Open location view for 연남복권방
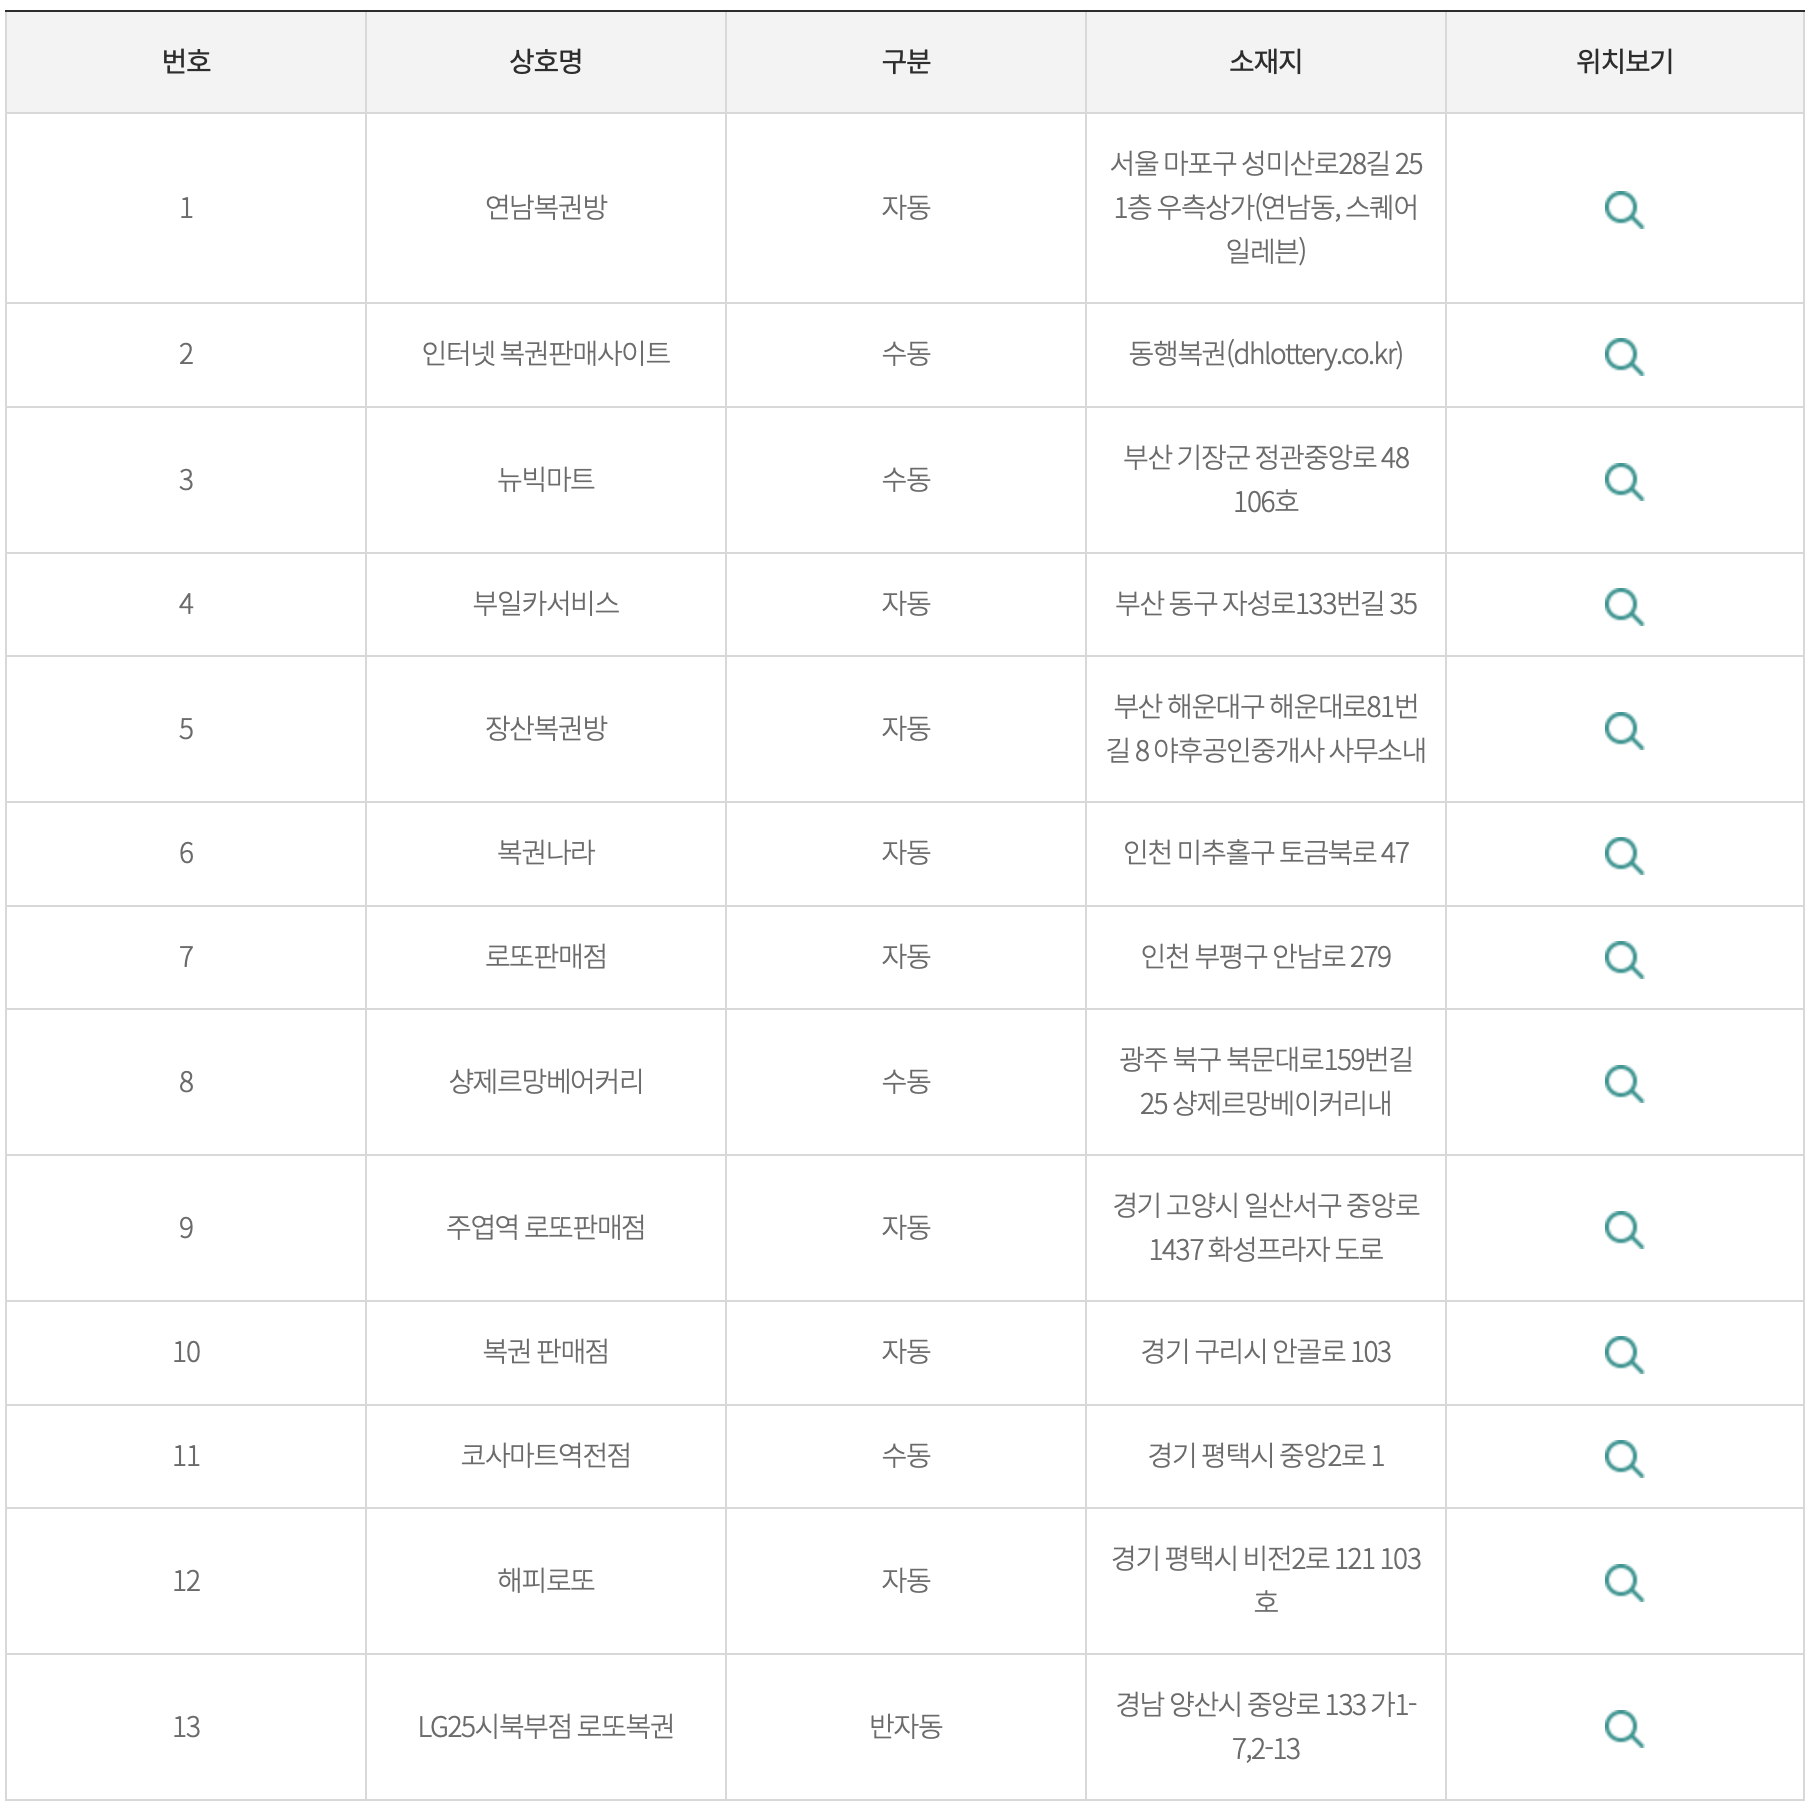1810x1810 pixels. tap(1624, 210)
